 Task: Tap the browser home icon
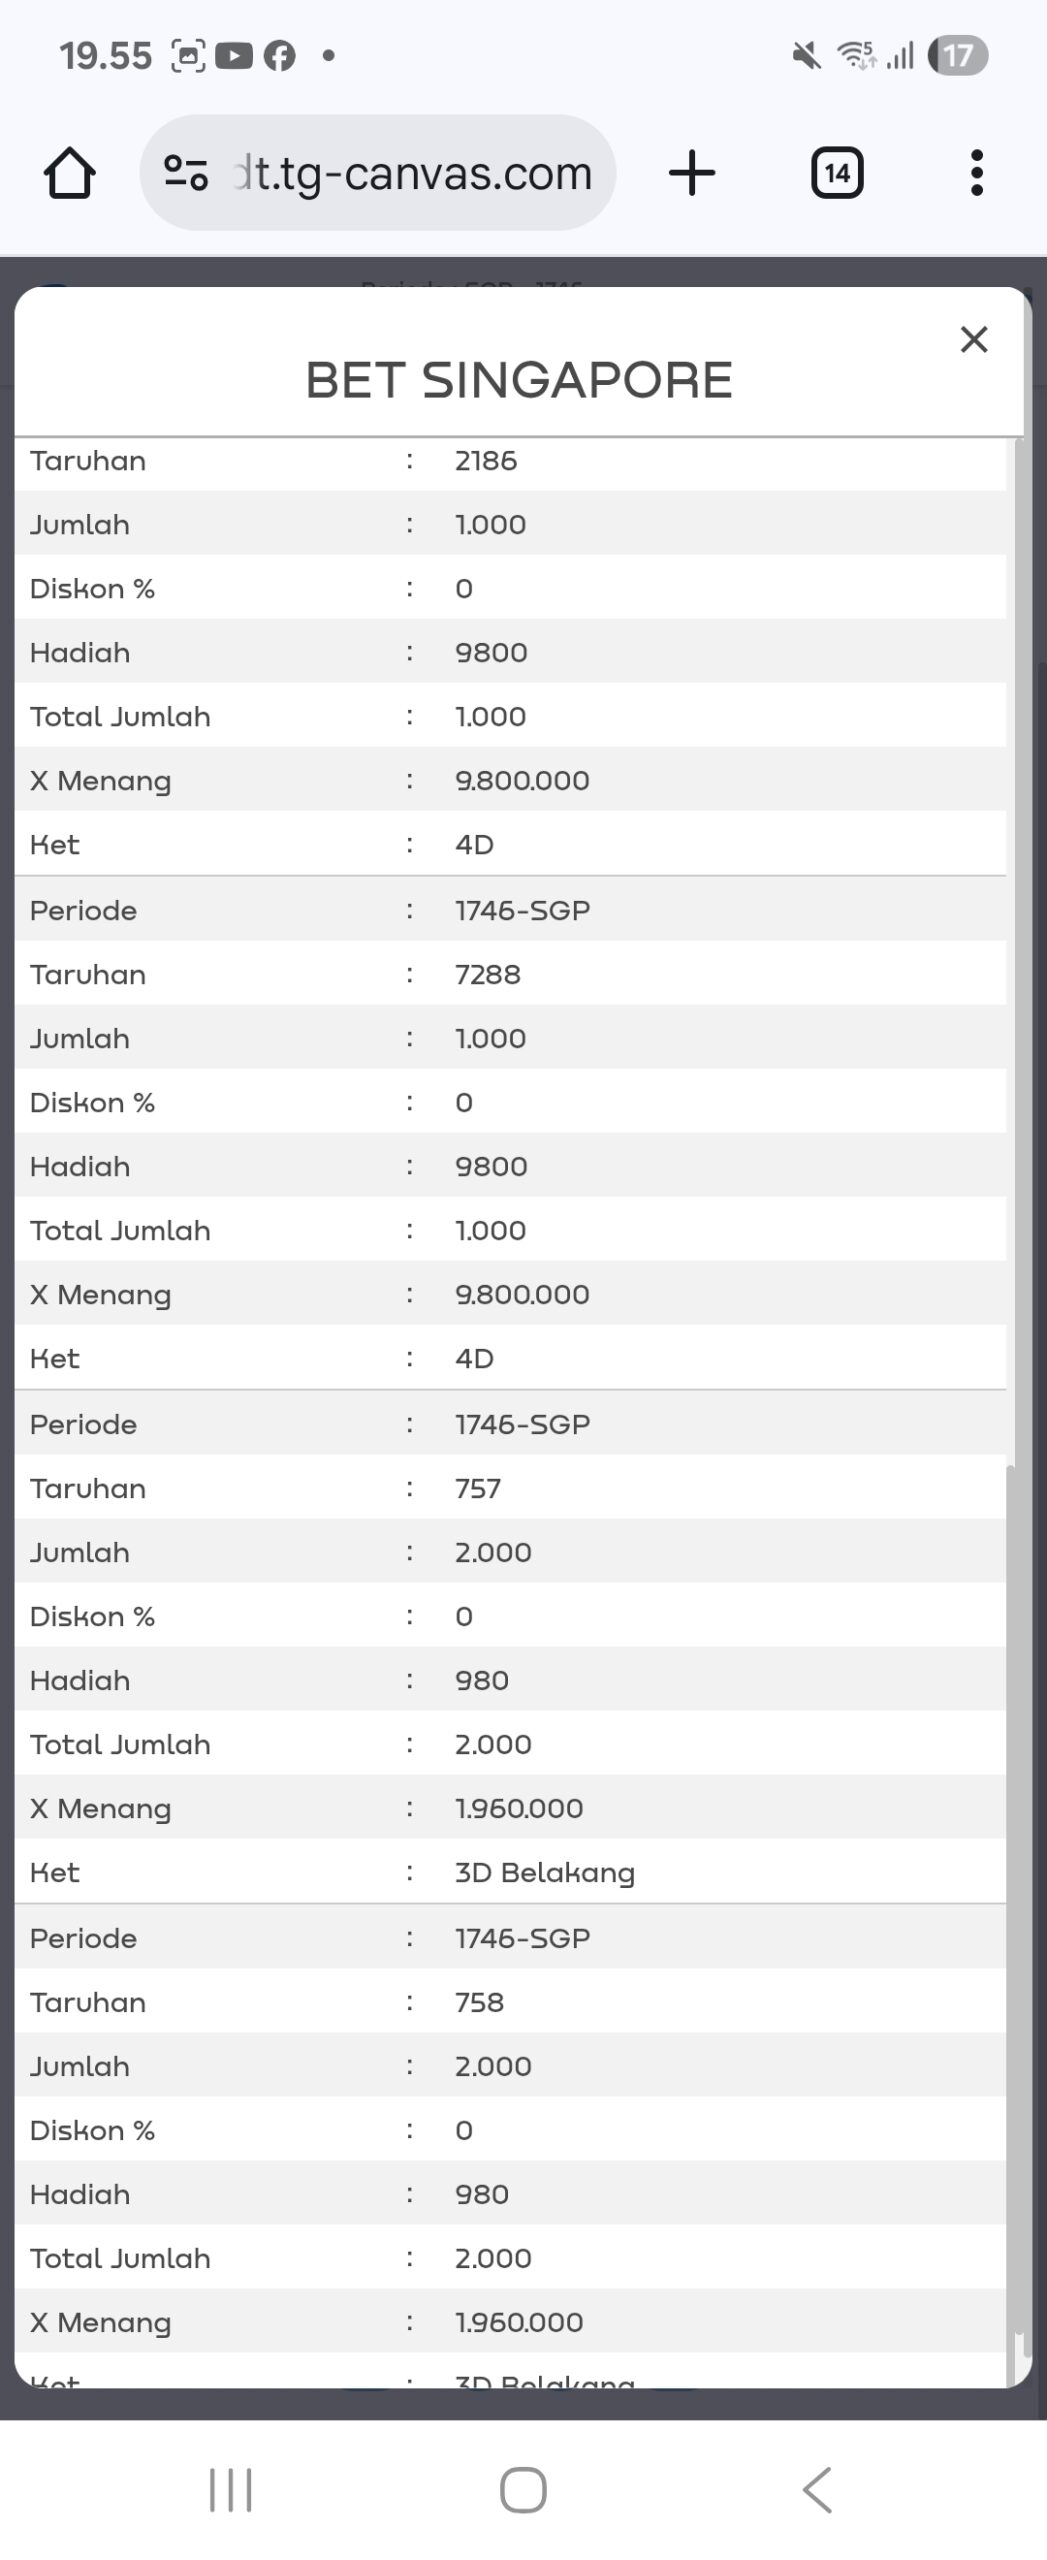pos(69,173)
